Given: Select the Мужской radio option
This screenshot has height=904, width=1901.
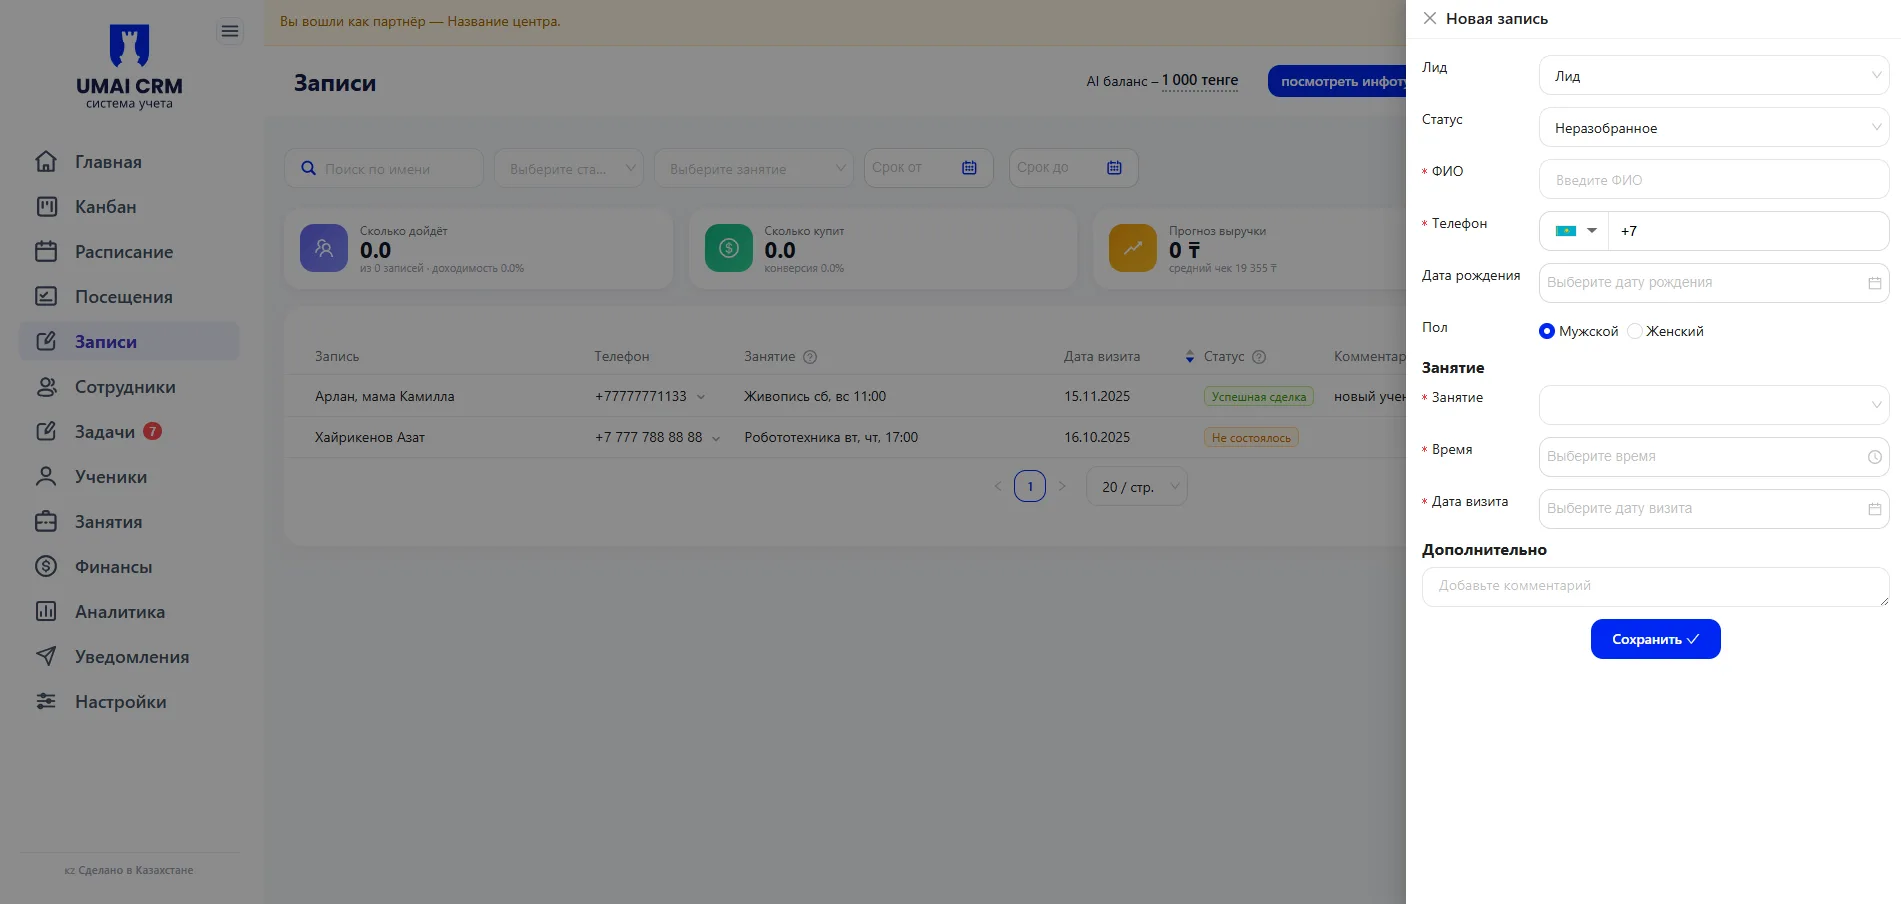Looking at the screenshot, I should (1547, 331).
